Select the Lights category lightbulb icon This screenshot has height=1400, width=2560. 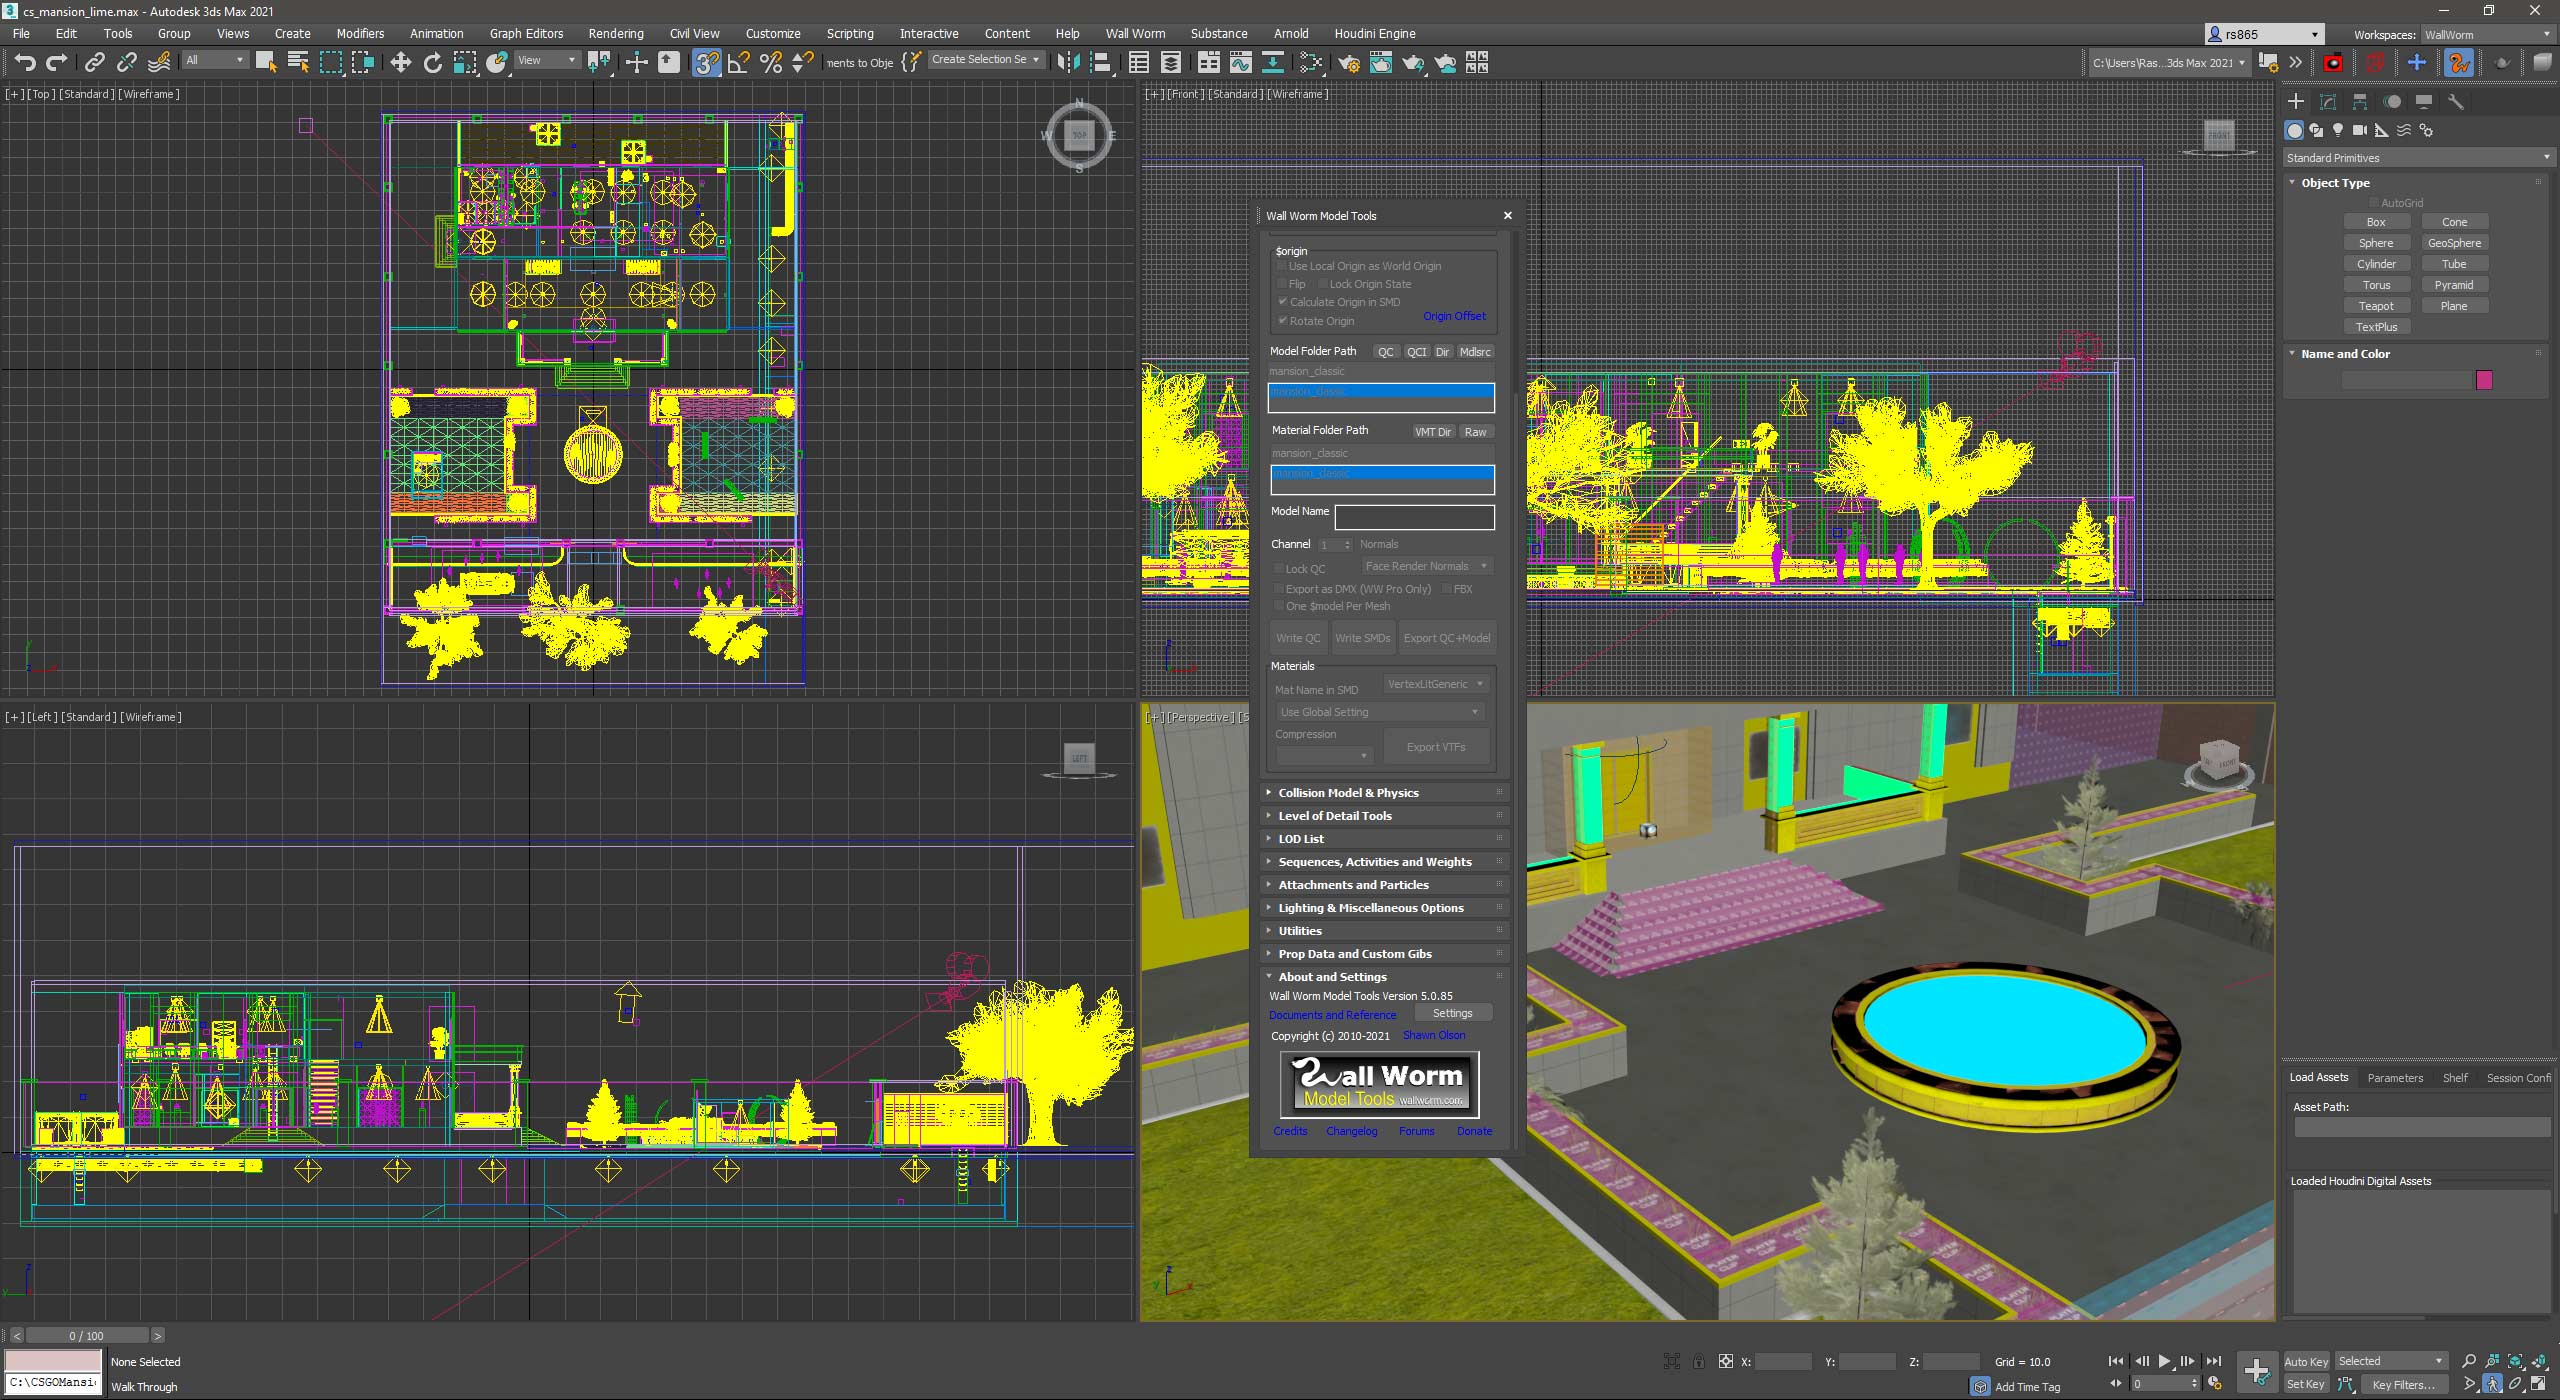2338,130
